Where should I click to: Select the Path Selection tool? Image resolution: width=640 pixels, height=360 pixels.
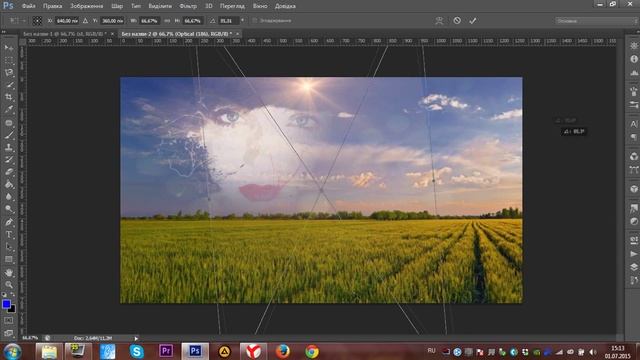click(x=9, y=247)
